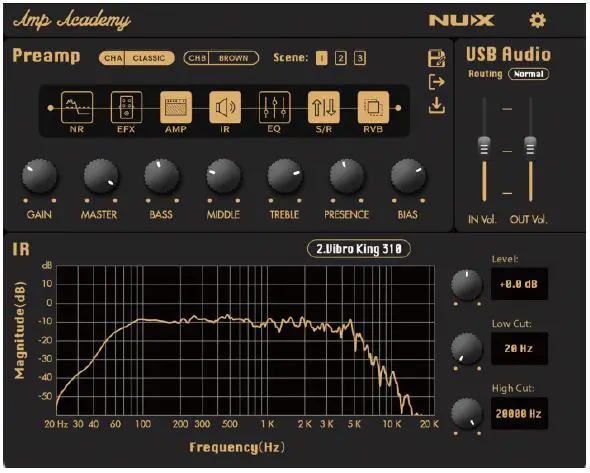Open the Routing Normal selector
This screenshot has height=473, width=590.
529,74
